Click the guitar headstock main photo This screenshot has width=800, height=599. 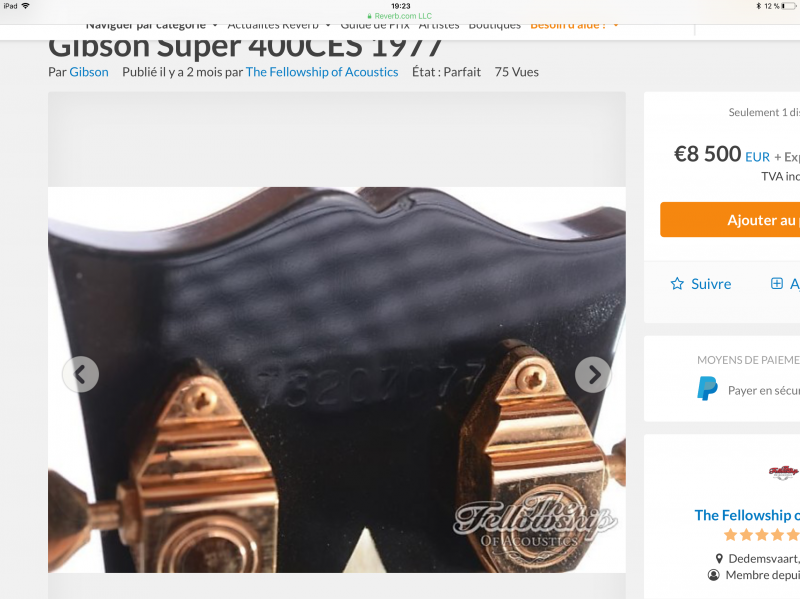click(x=337, y=380)
